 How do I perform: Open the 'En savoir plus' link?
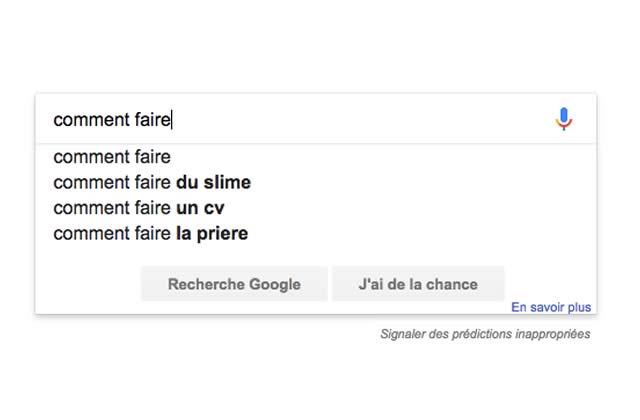551,308
